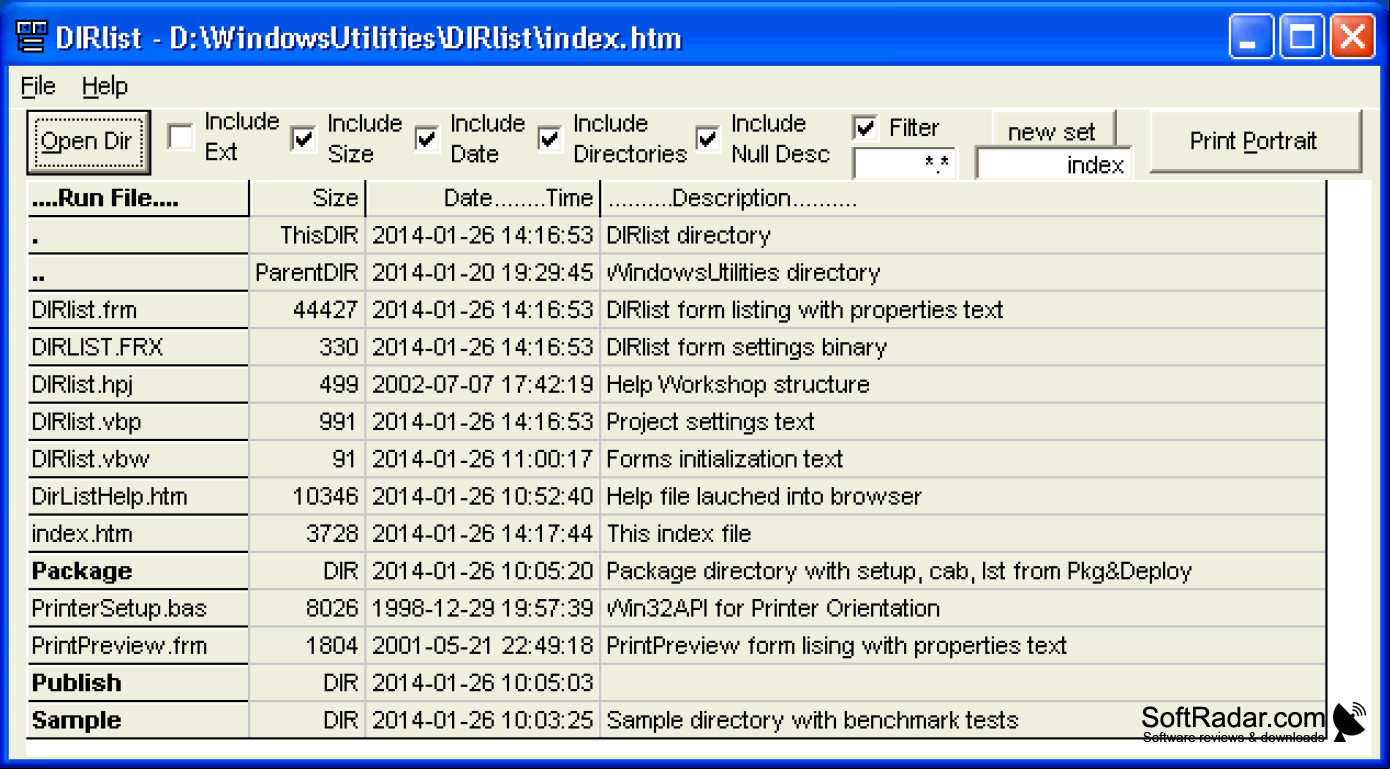Select the DIRlist.vbw file
The image size is (1390, 769).
tap(138, 459)
